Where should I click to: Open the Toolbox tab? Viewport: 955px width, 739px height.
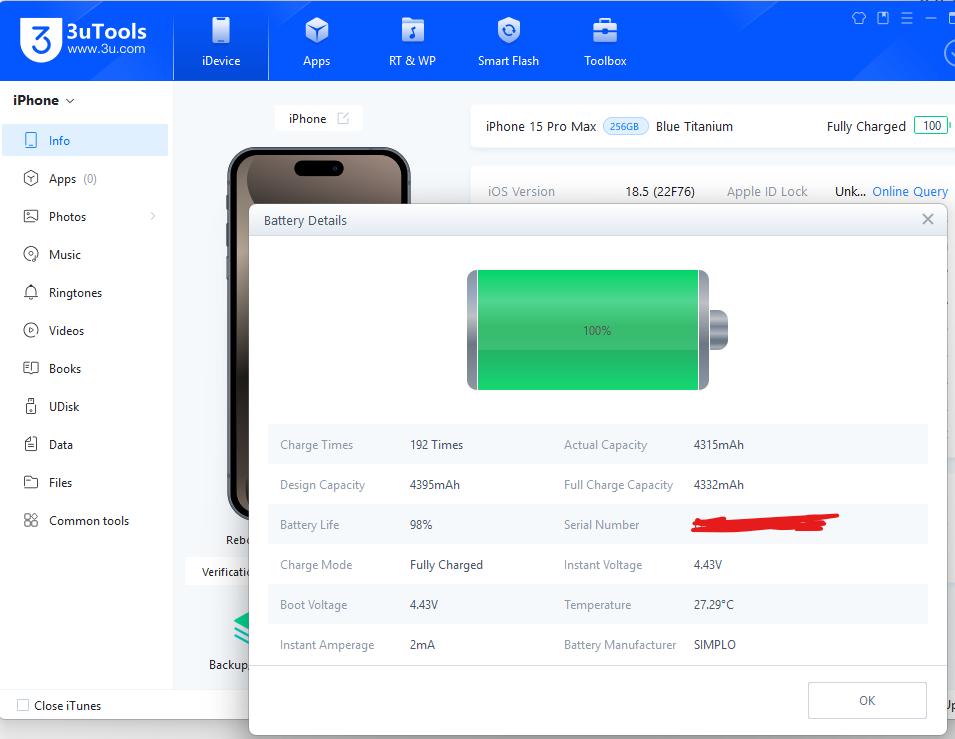[605, 41]
